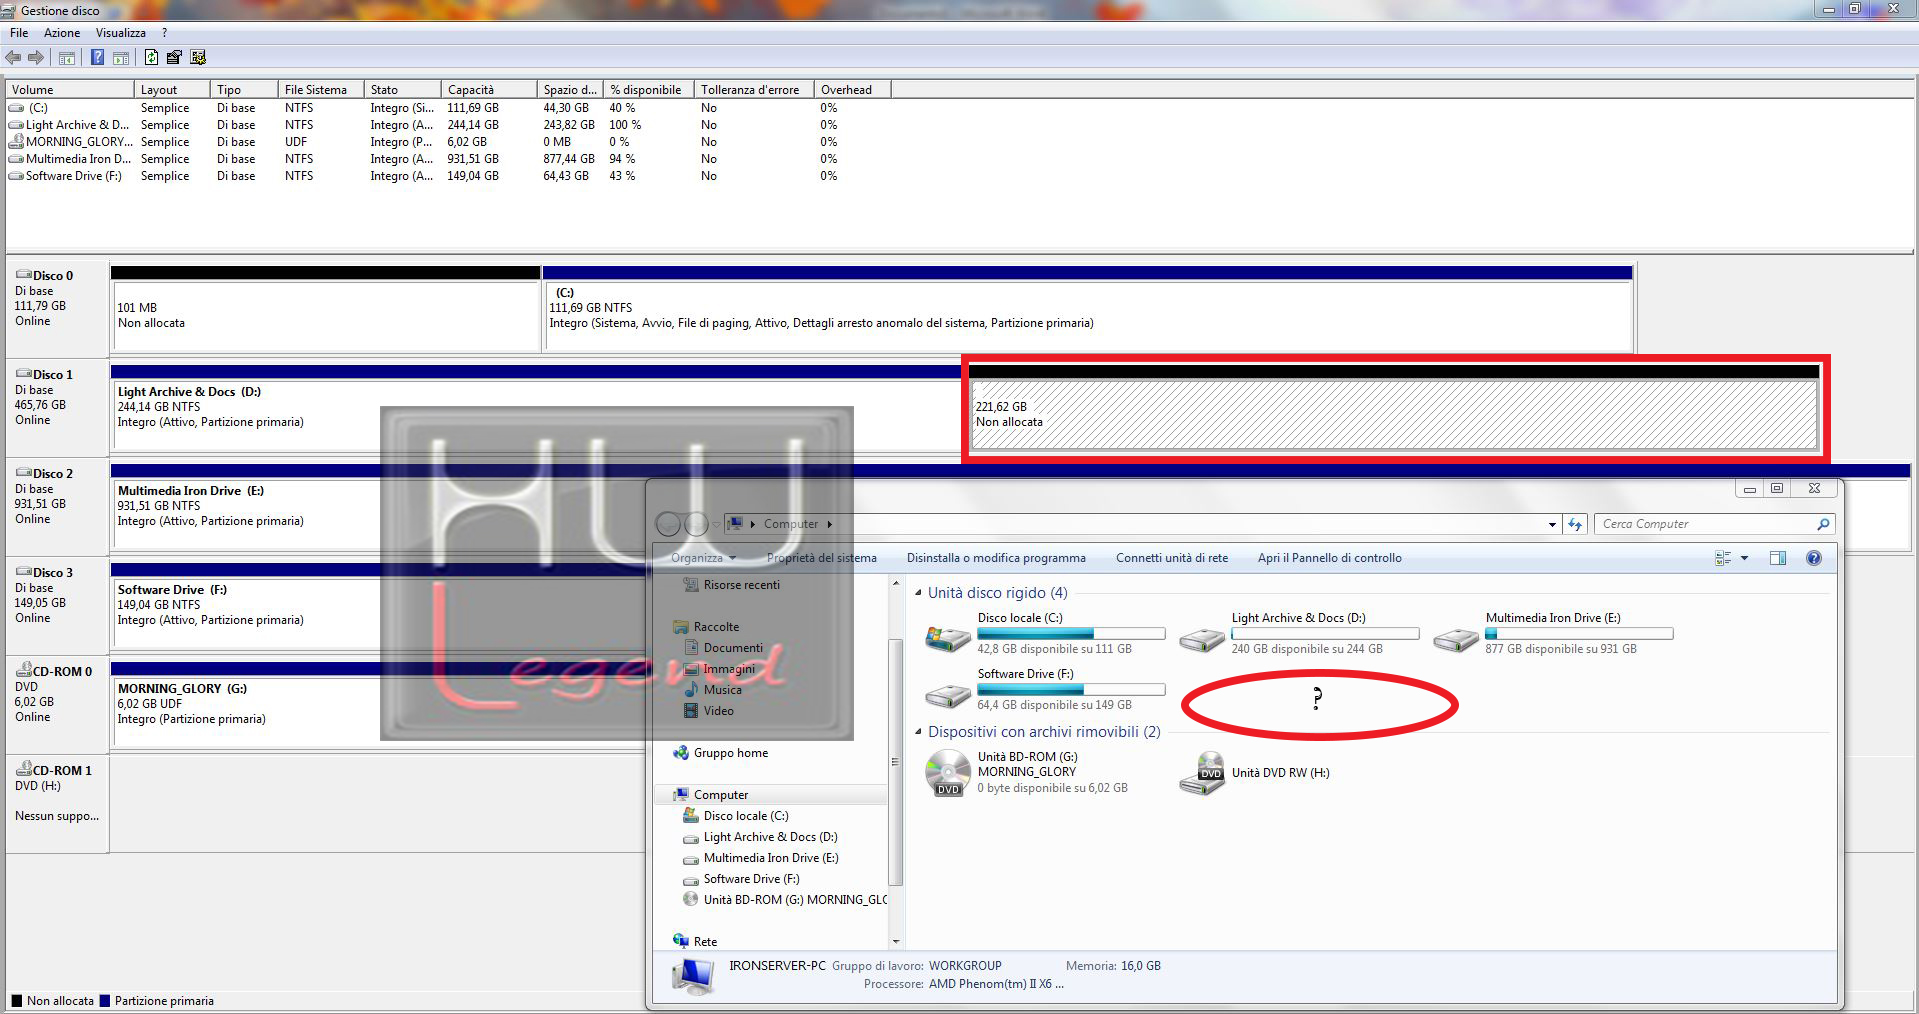The image size is (1919, 1014).
Task: Select Unità DVD RW (H:) drive icon
Action: click(1202, 774)
